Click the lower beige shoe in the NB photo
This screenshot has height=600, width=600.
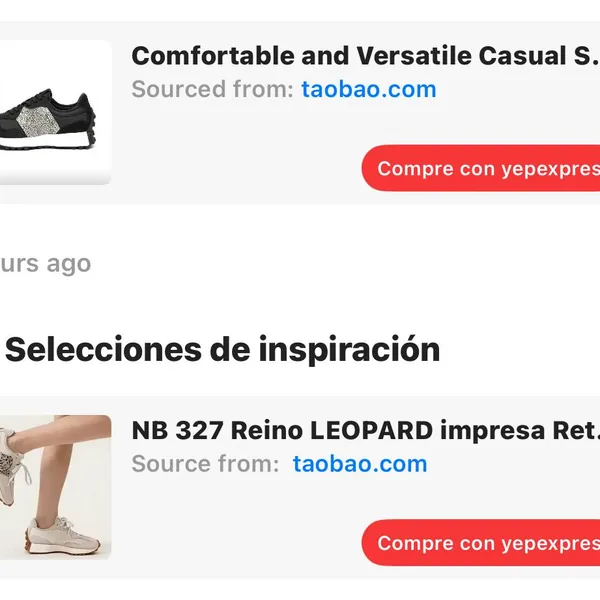click(64, 535)
